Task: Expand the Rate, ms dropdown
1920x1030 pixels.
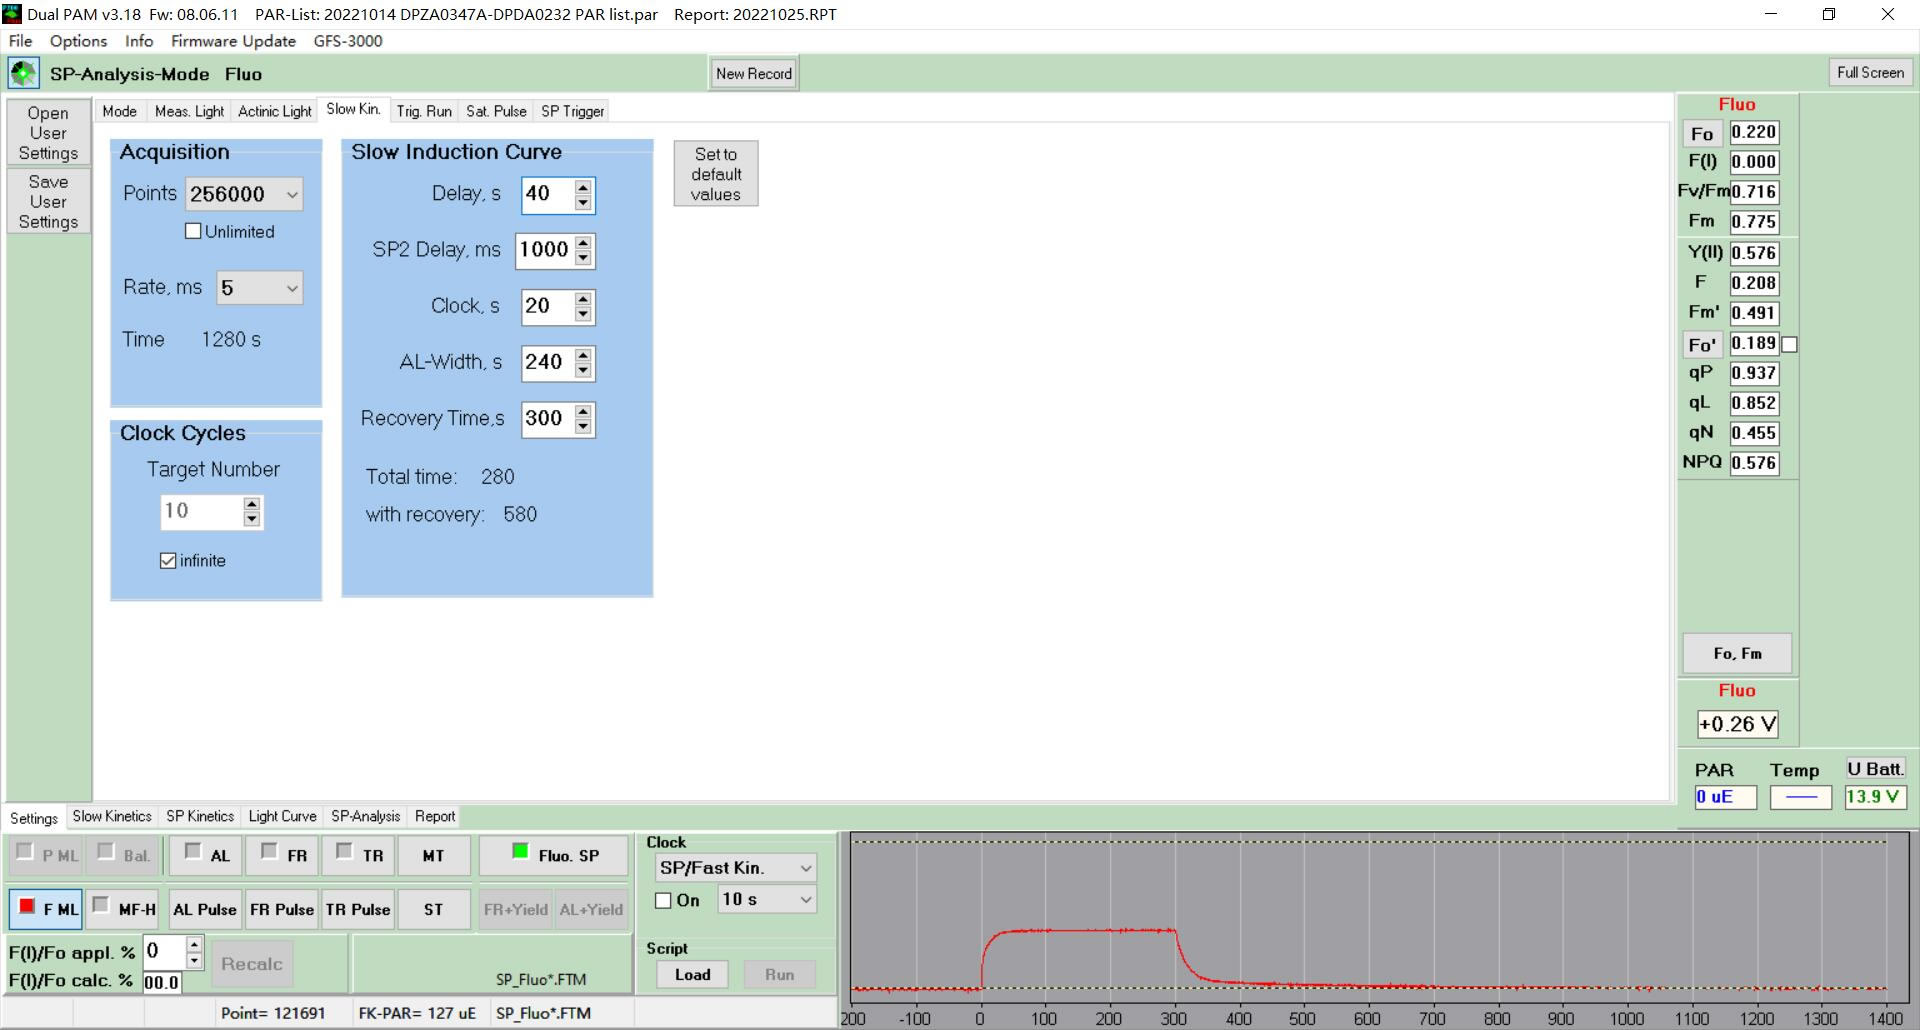Action: pyautogui.click(x=260, y=288)
